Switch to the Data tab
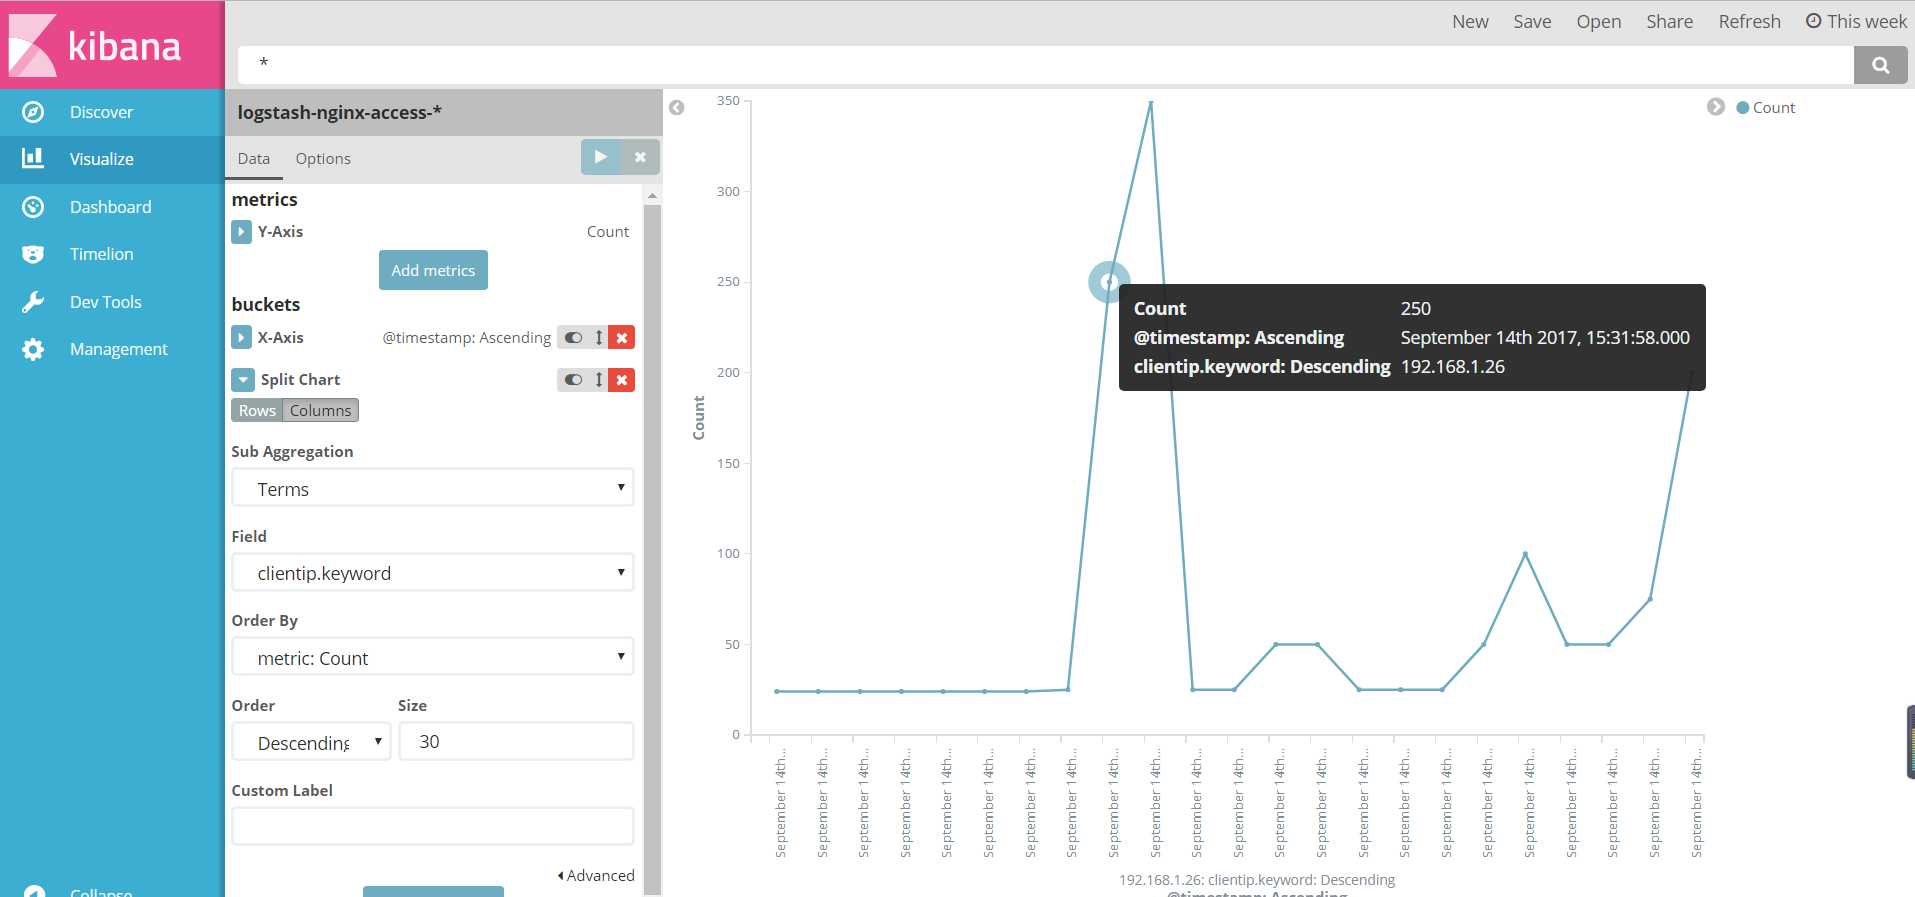The height and width of the screenshot is (897, 1915). [x=254, y=158]
